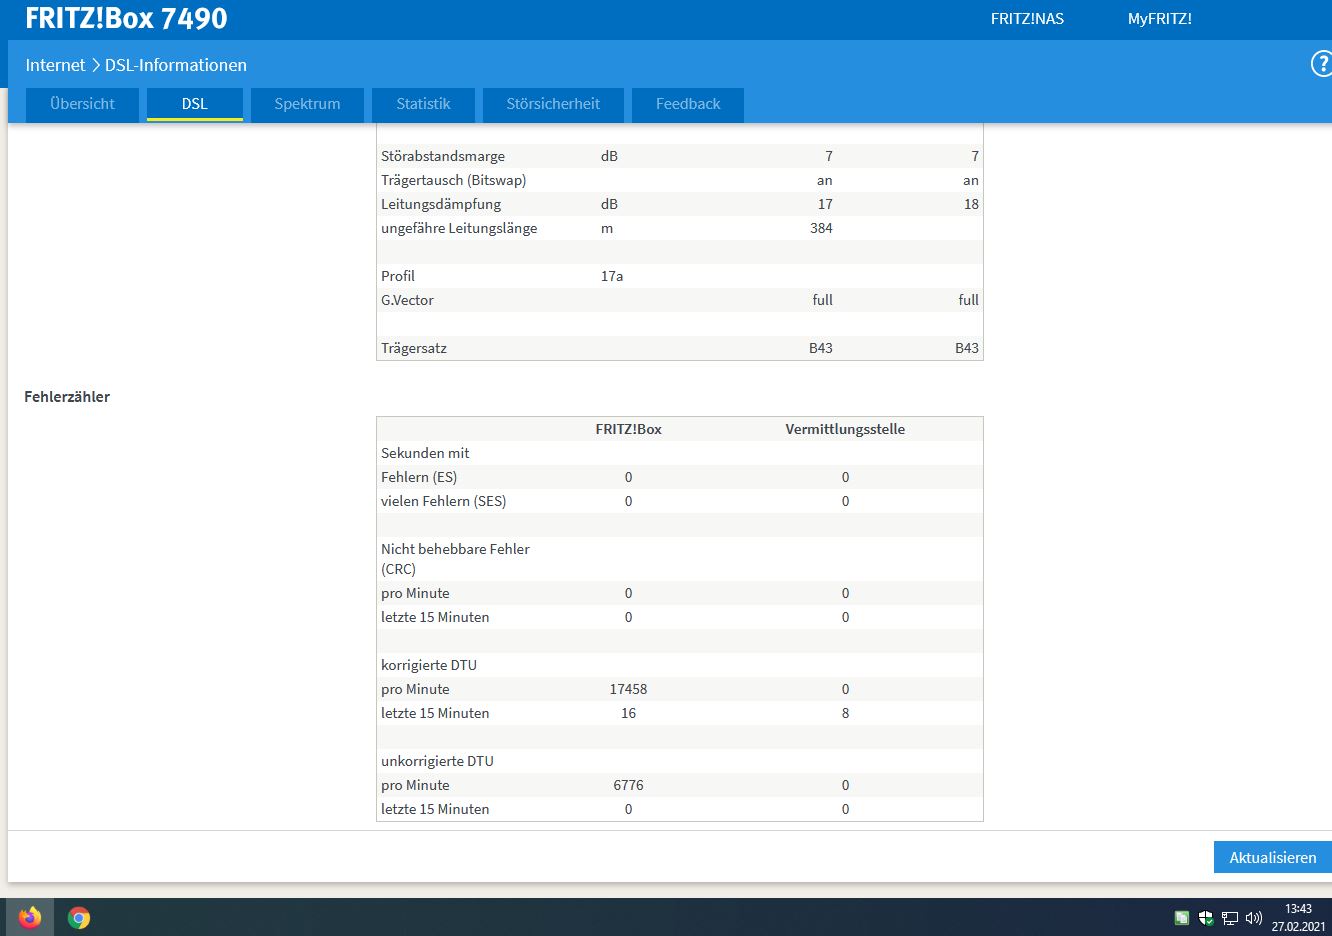Click the Vermittlungsstelle korrigierte DTU value 8
This screenshot has width=1332, height=936.
coord(845,713)
